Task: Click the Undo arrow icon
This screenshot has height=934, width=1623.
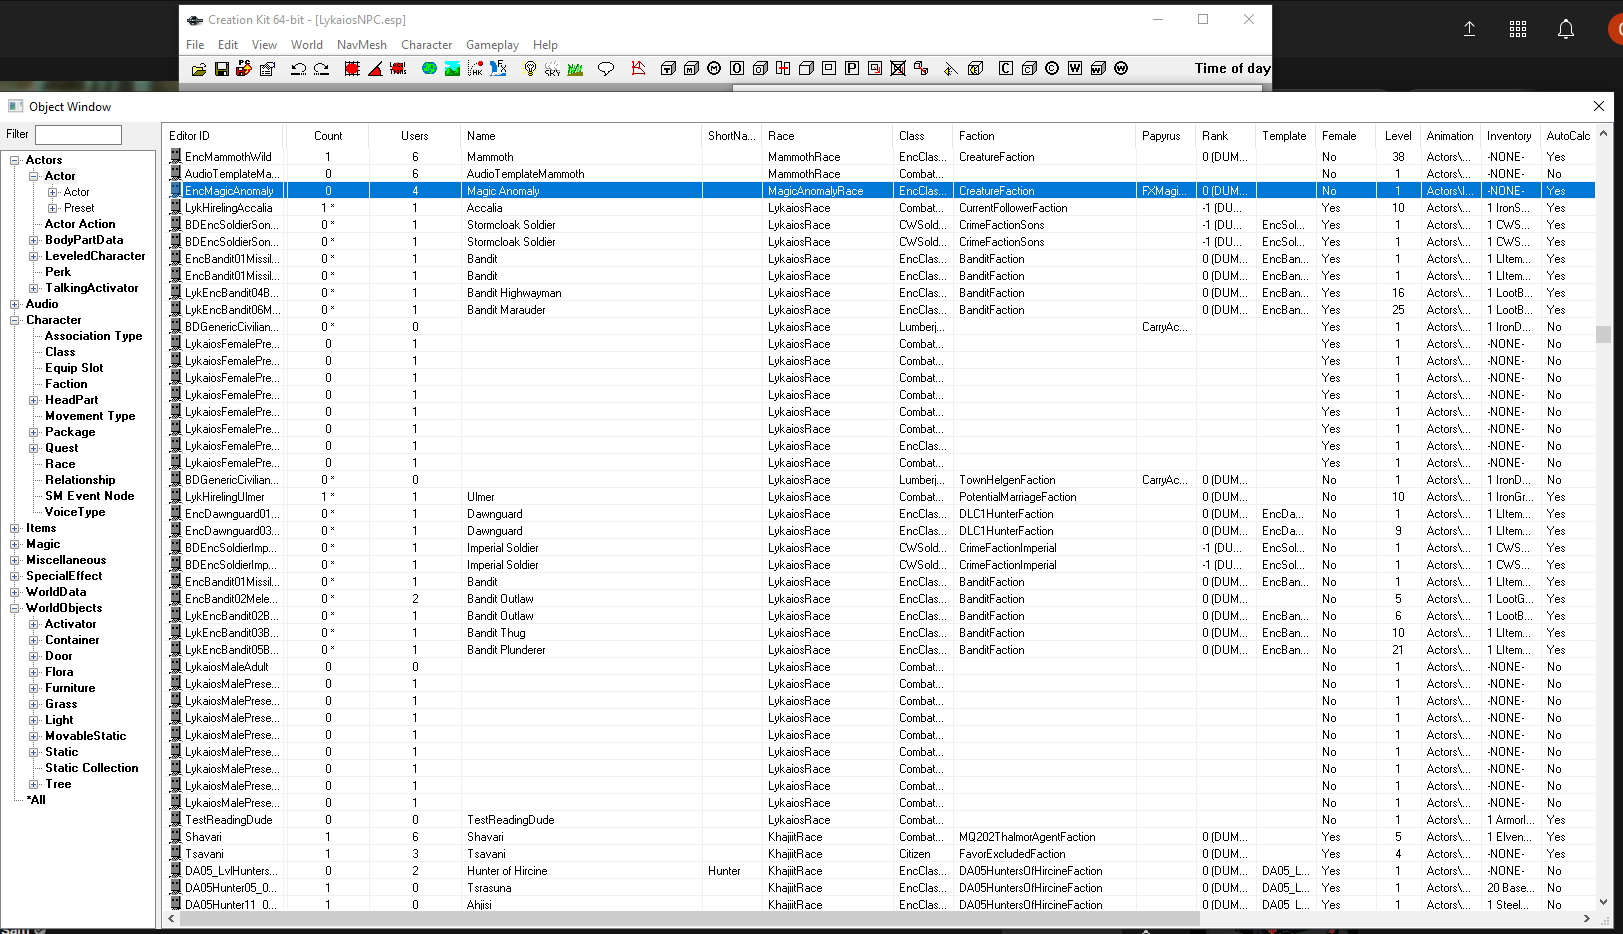Action: coord(298,69)
